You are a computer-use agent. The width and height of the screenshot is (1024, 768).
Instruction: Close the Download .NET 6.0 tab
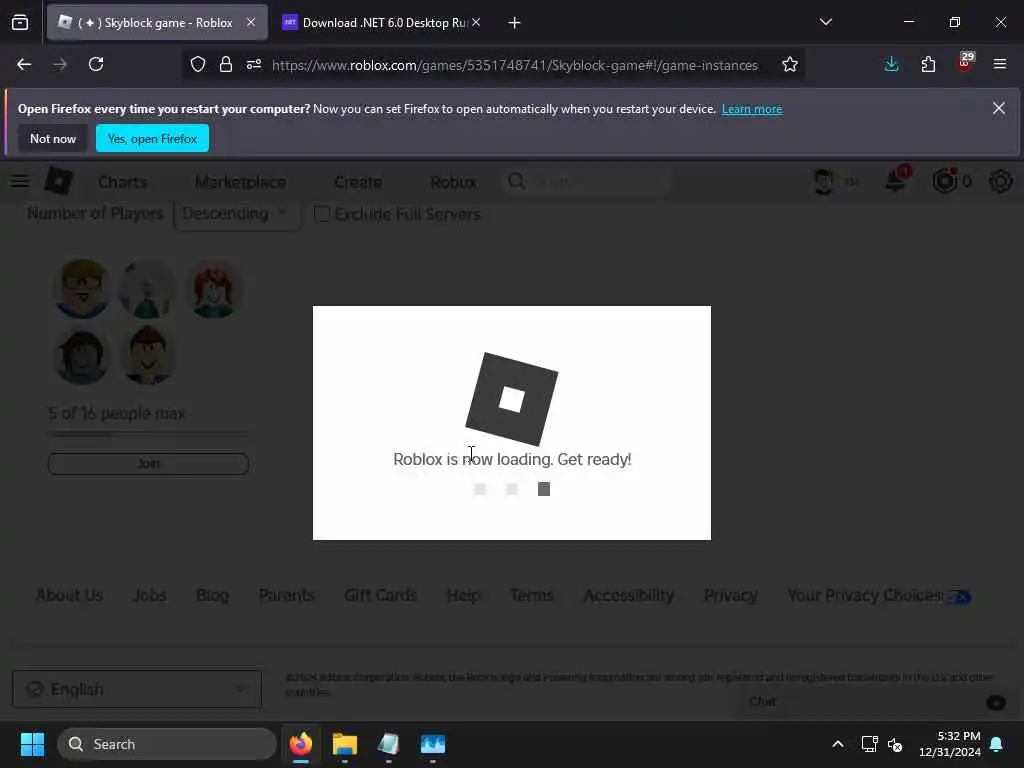[476, 22]
